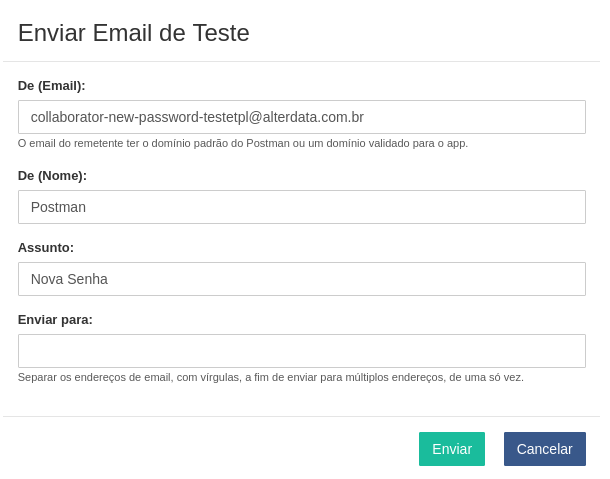Click the word "Teste" in the dialog heading
Screen dimensions: 610x479
coord(219,33)
